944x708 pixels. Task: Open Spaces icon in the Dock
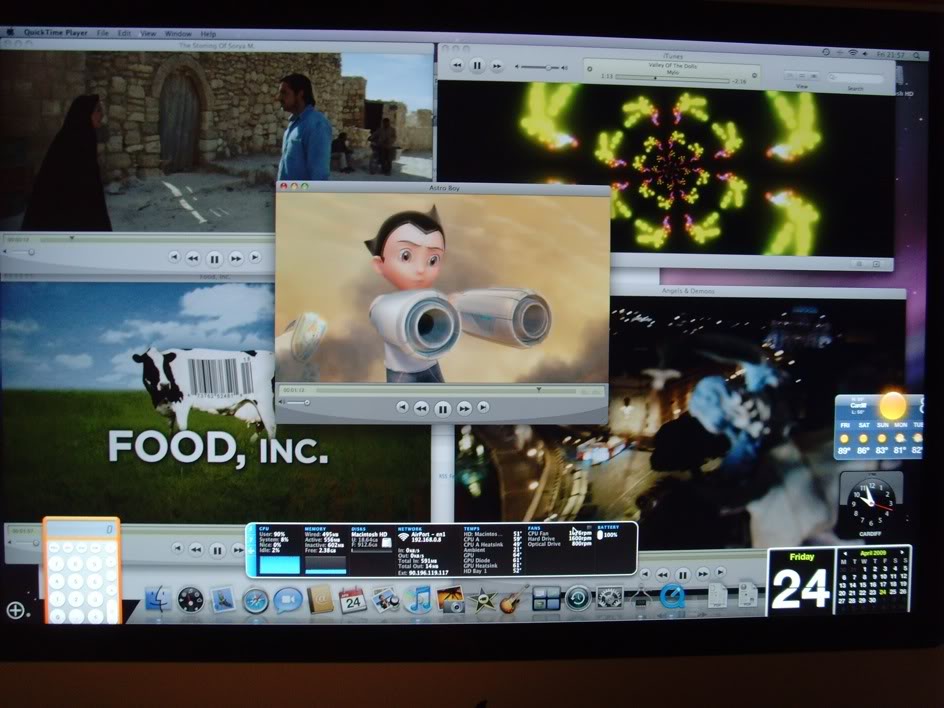coord(546,600)
